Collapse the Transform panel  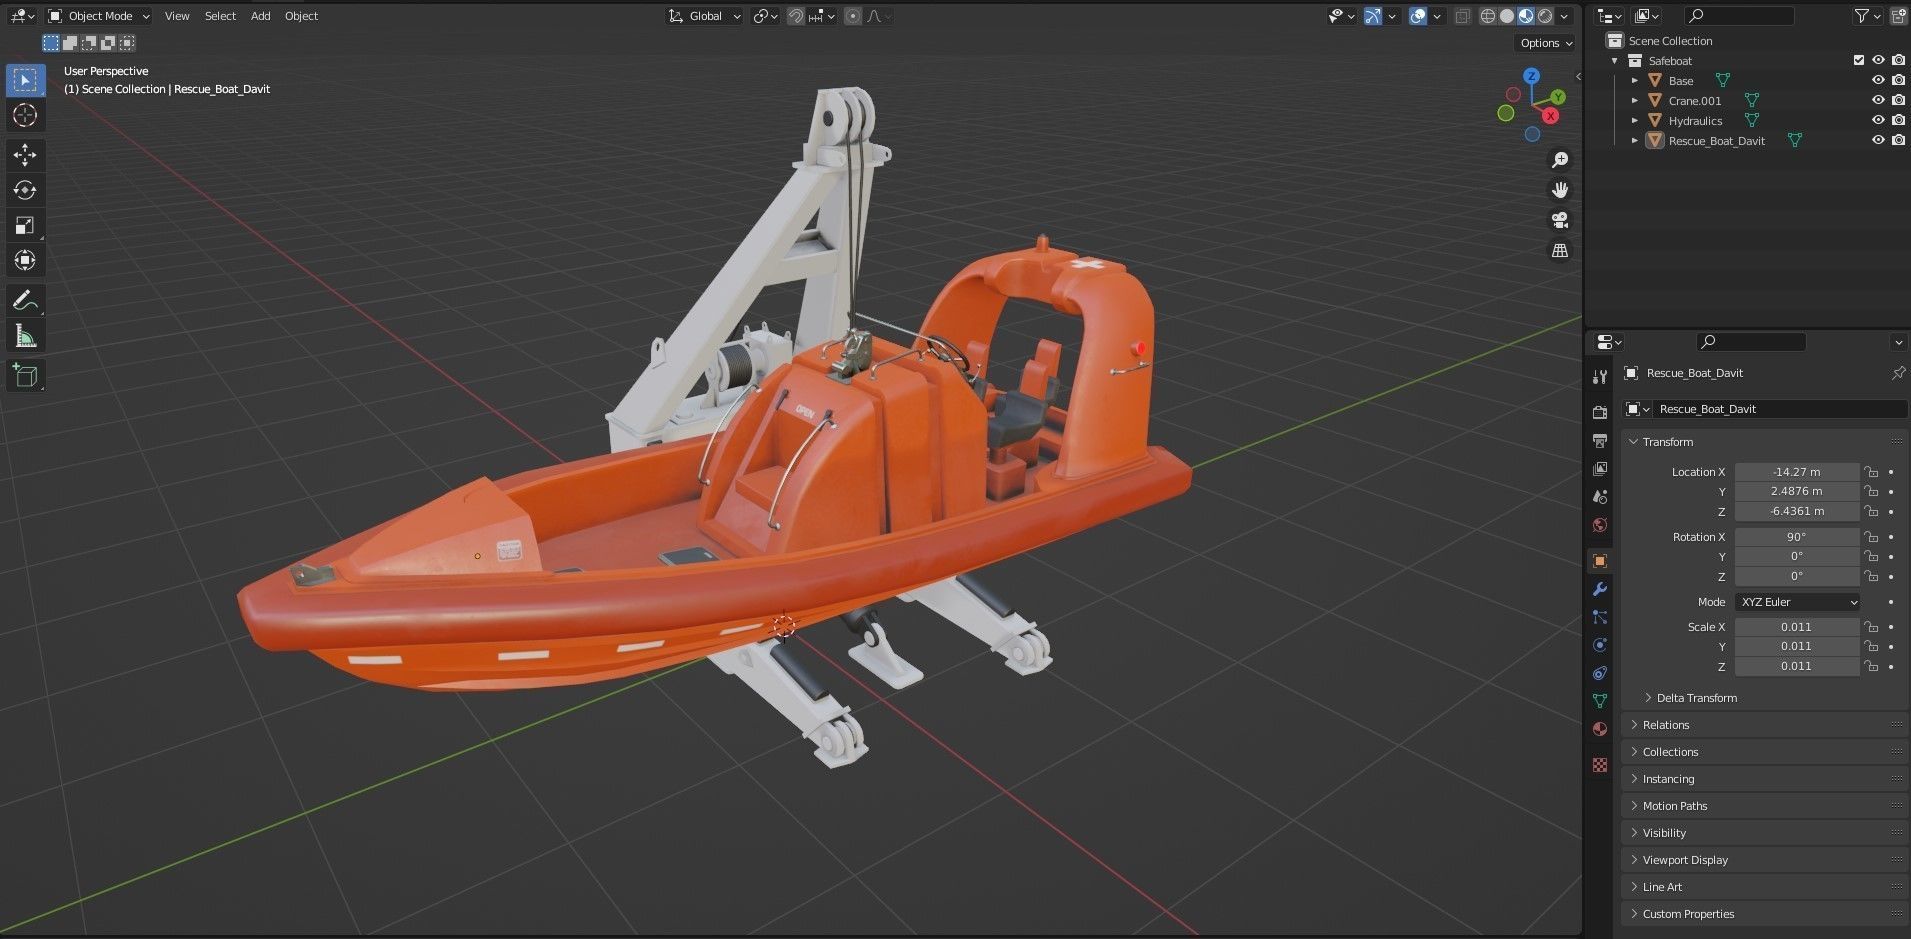1634,442
